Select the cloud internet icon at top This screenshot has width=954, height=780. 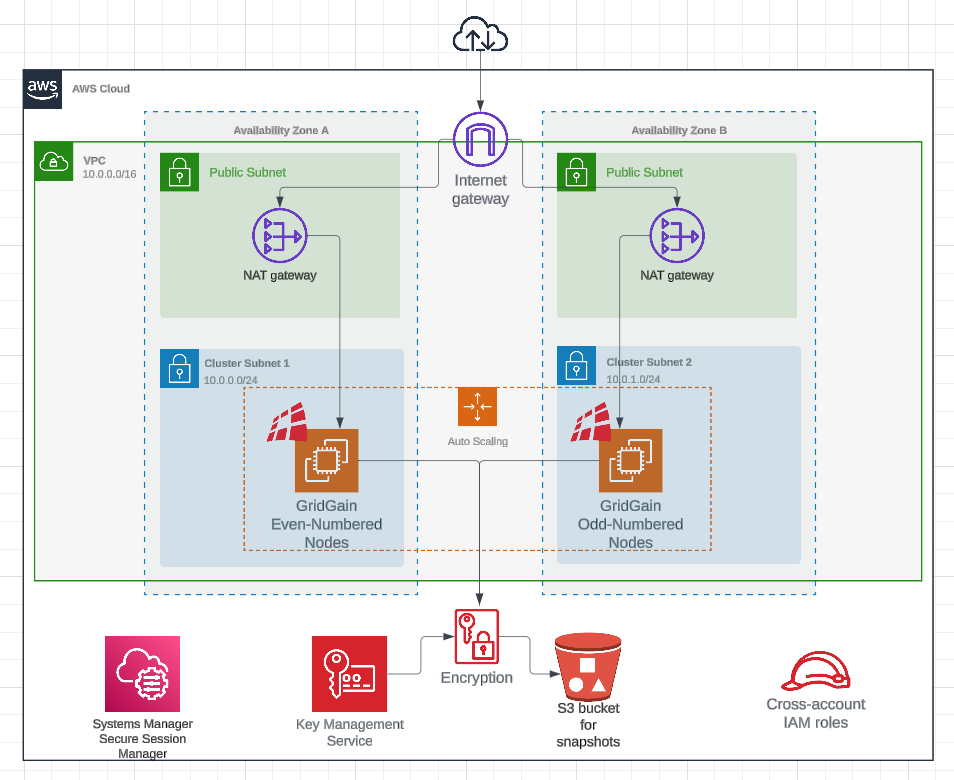click(x=481, y=38)
